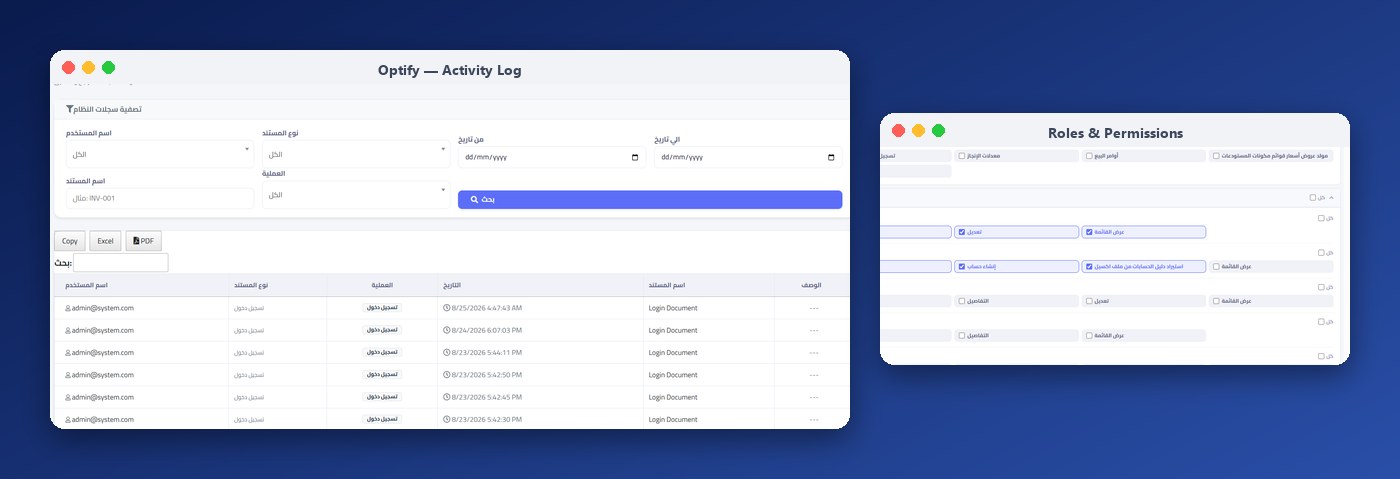
Task: Check the معدلات الإنتاج permission
Action: click(962, 156)
